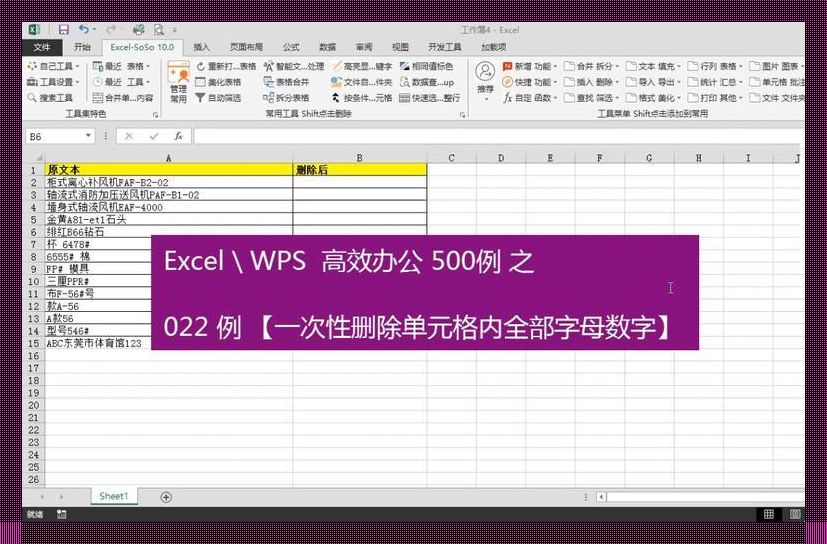Open the Name Box dropdown arrow
The height and width of the screenshot is (544, 827).
click(88, 136)
